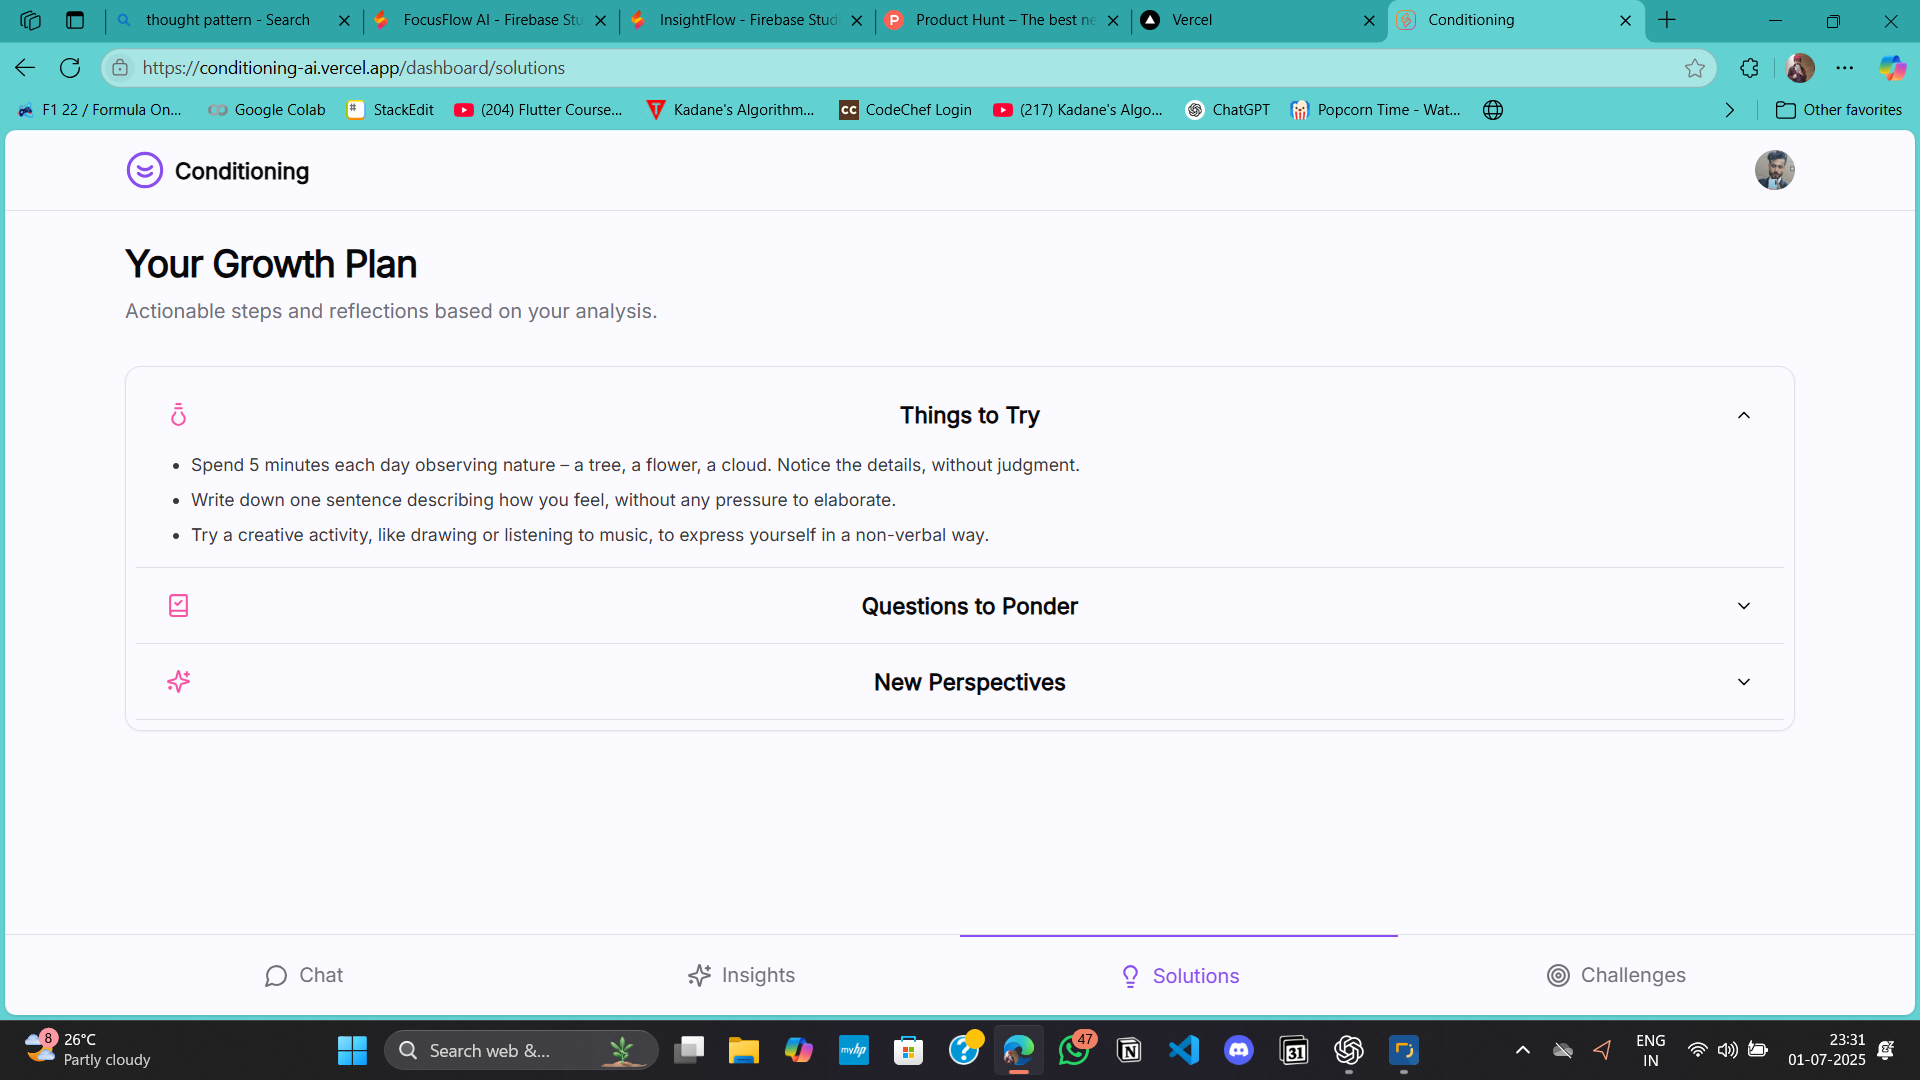Image resolution: width=1920 pixels, height=1080 pixels.
Task: Open the ChatGPT bookmark
Action: [x=1228, y=110]
